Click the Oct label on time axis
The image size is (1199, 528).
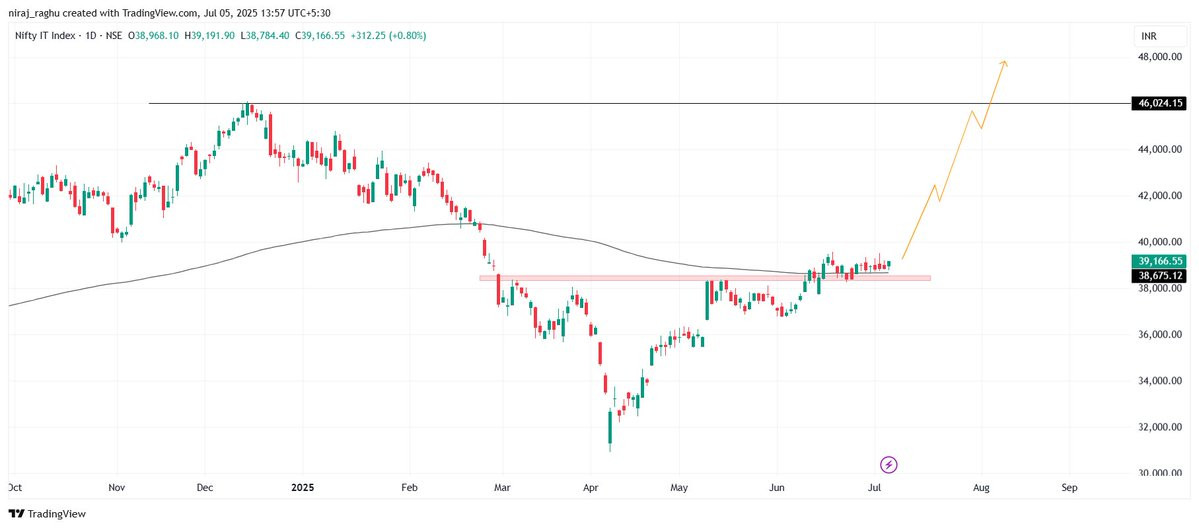(x=14, y=488)
